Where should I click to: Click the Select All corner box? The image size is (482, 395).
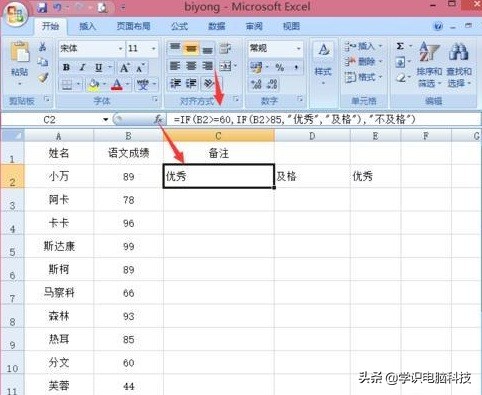tap(13, 135)
